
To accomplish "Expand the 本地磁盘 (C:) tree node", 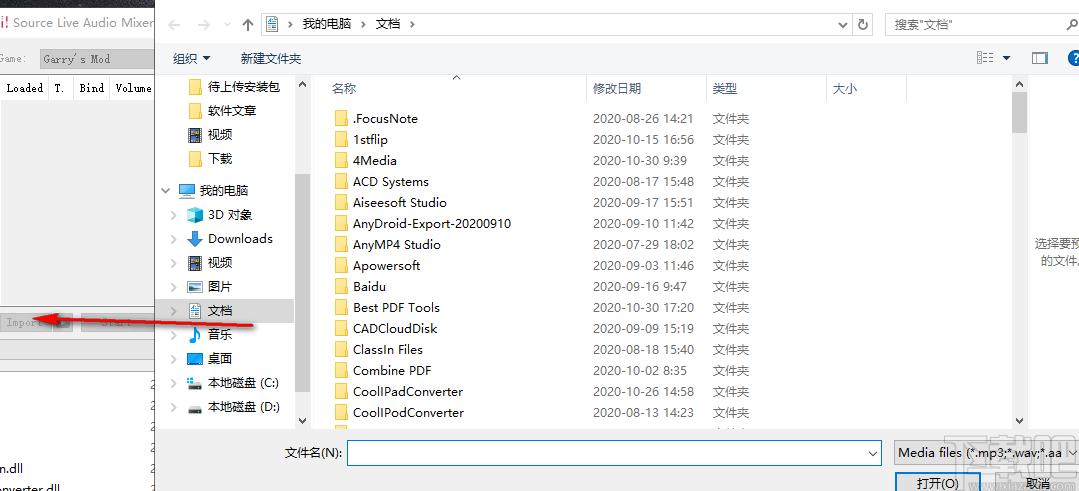I will click(174, 383).
